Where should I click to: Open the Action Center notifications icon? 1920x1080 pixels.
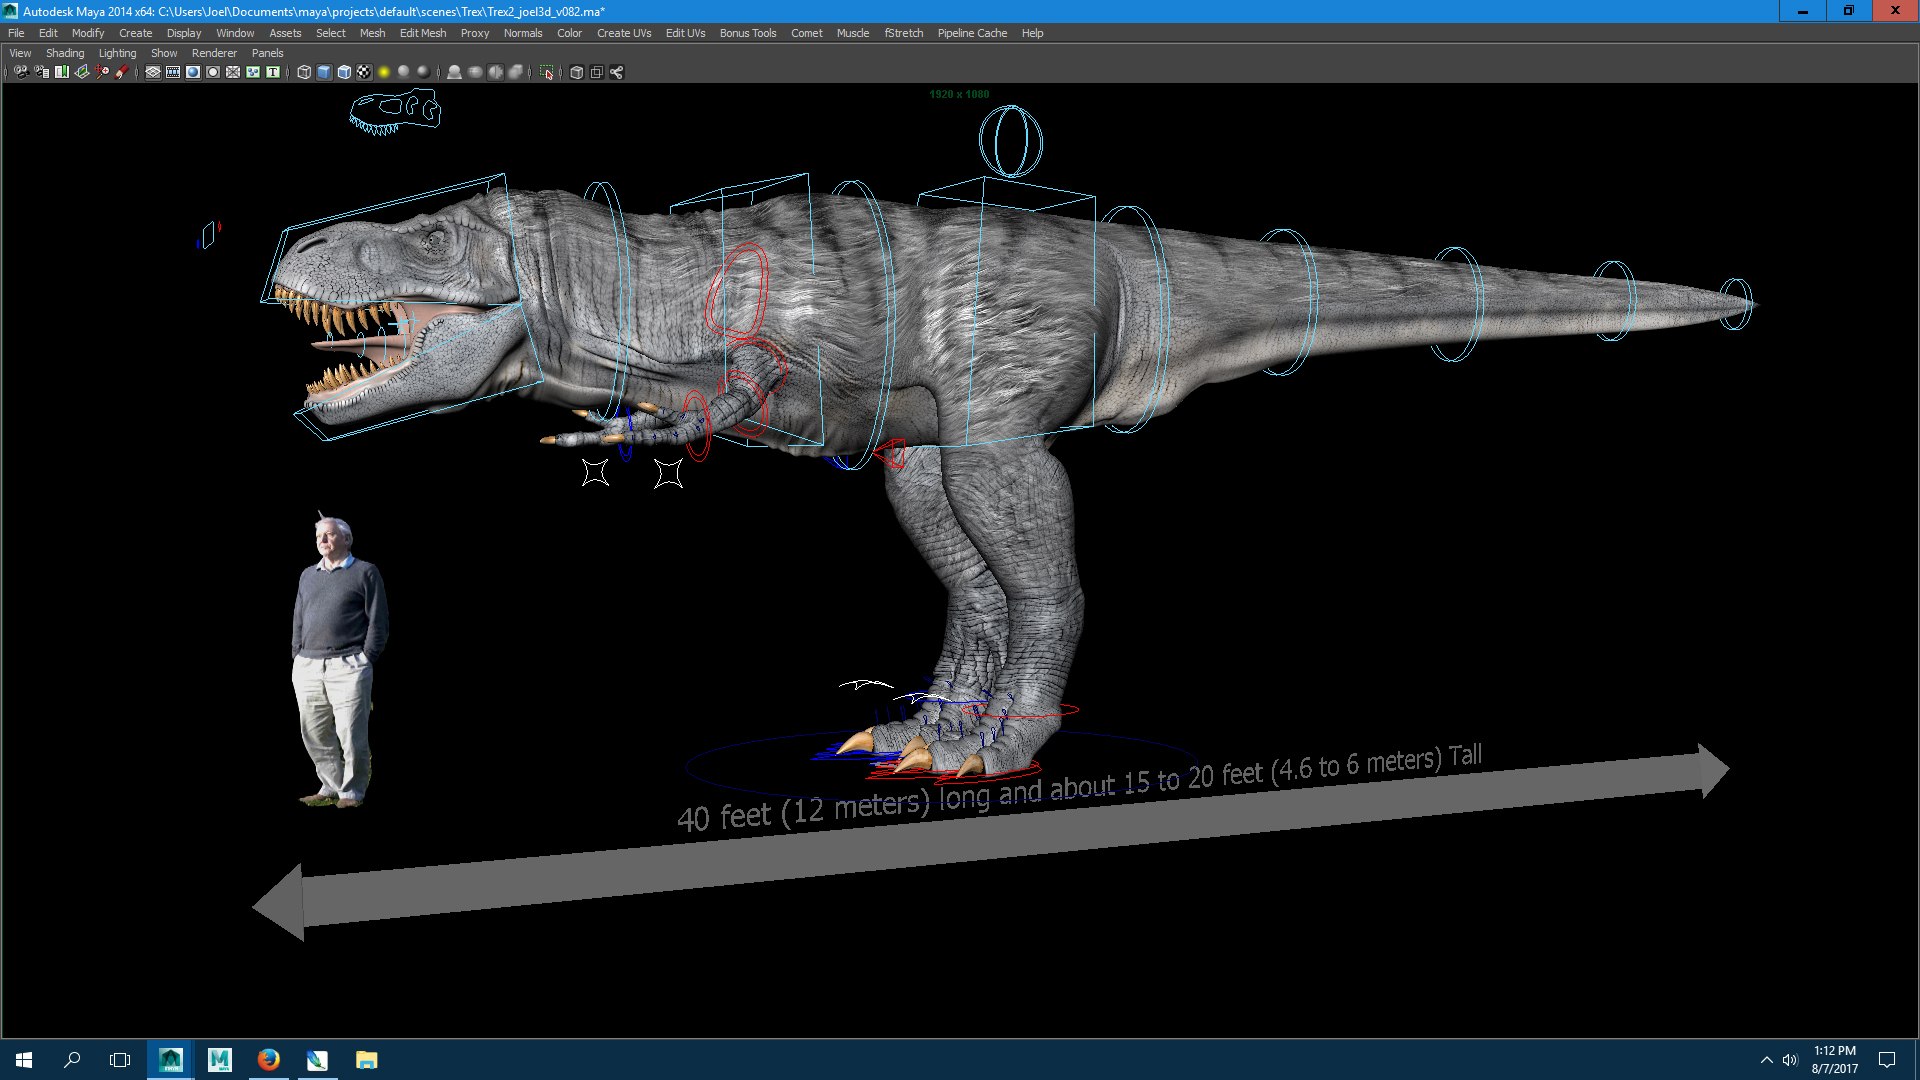point(1887,1060)
